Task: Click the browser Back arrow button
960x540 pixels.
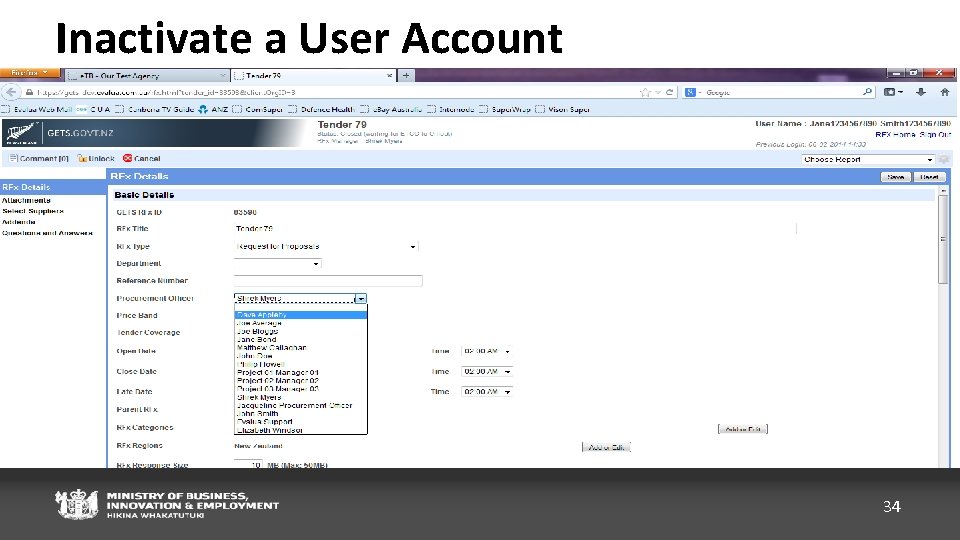Action: tap(10, 92)
